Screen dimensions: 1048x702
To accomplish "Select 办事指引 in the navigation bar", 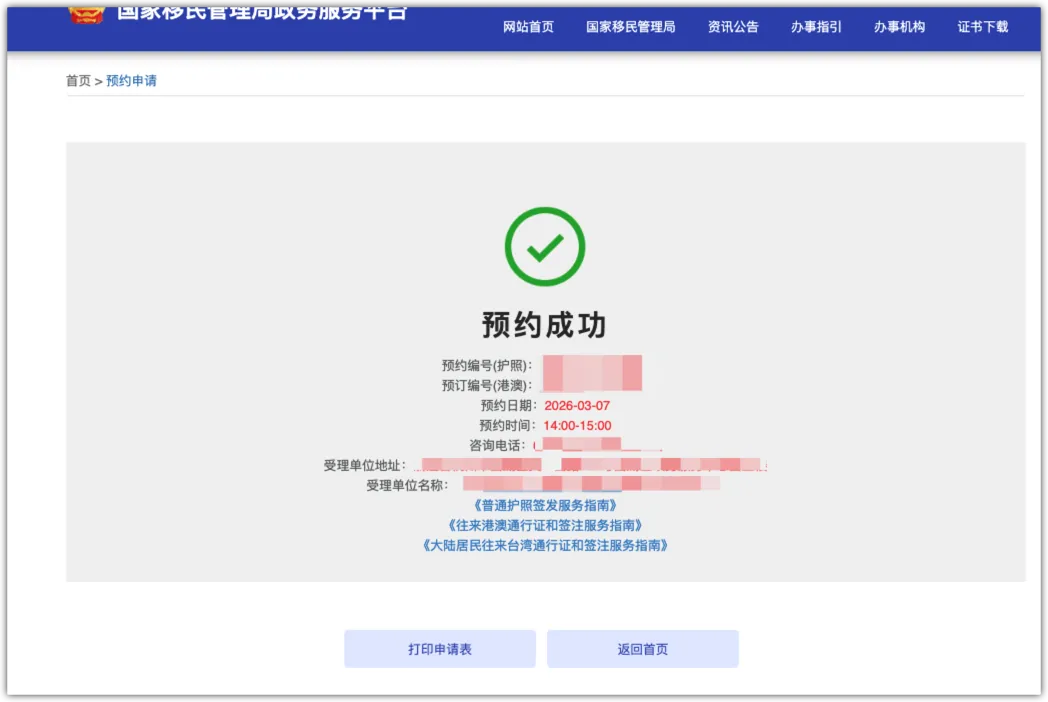I will point(816,27).
